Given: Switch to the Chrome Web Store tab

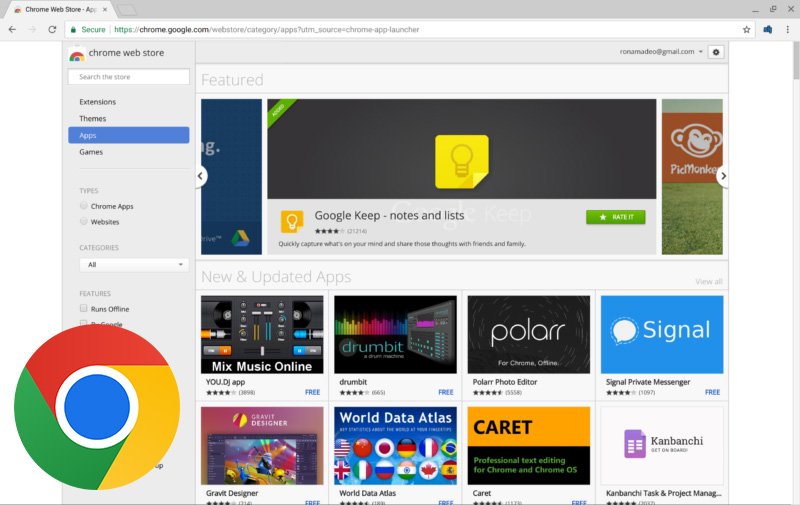Looking at the screenshot, I should coord(60,9).
